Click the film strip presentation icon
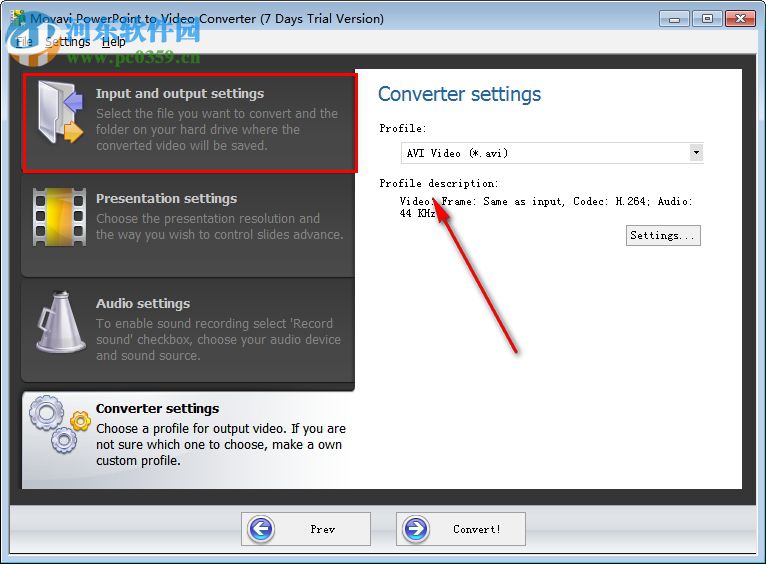 coord(60,217)
